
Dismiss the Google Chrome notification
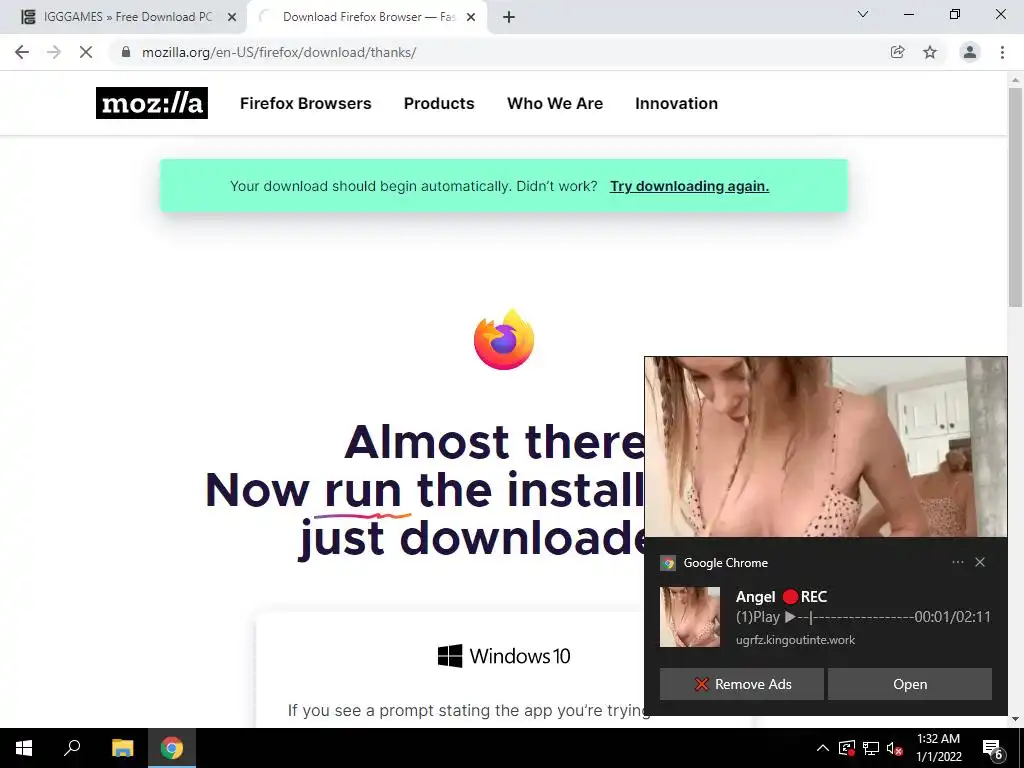[x=980, y=562]
